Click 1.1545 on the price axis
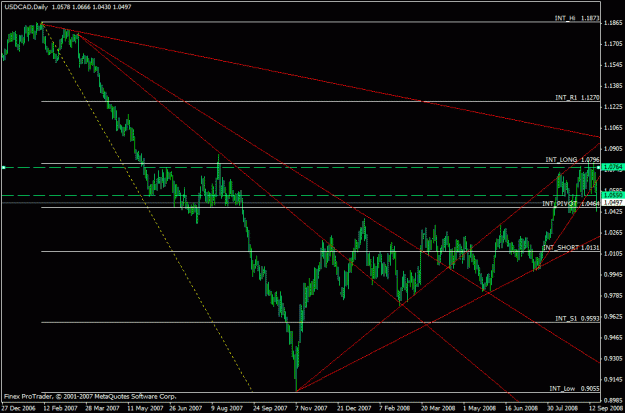Viewport: 625px width, 413px height. click(613, 65)
